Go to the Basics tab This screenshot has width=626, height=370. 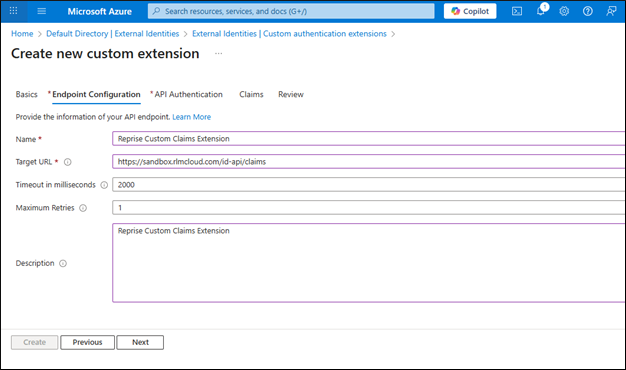(x=26, y=95)
